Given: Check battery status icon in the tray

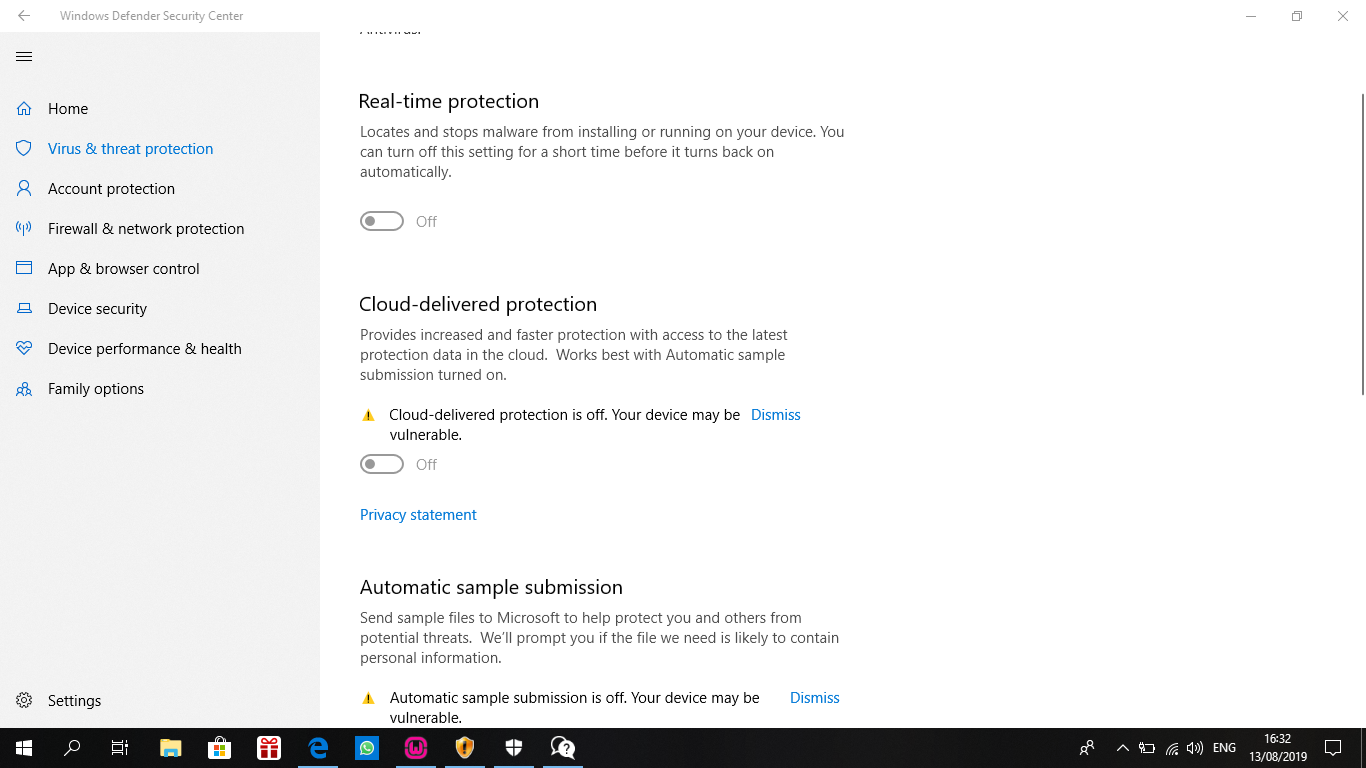Looking at the screenshot, I should pos(1147,748).
